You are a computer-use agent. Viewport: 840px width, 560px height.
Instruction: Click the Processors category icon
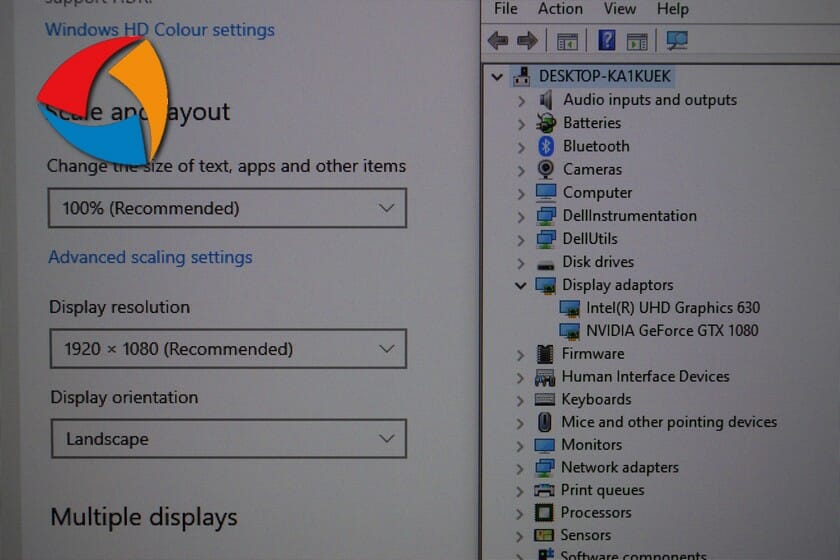(544, 513)
